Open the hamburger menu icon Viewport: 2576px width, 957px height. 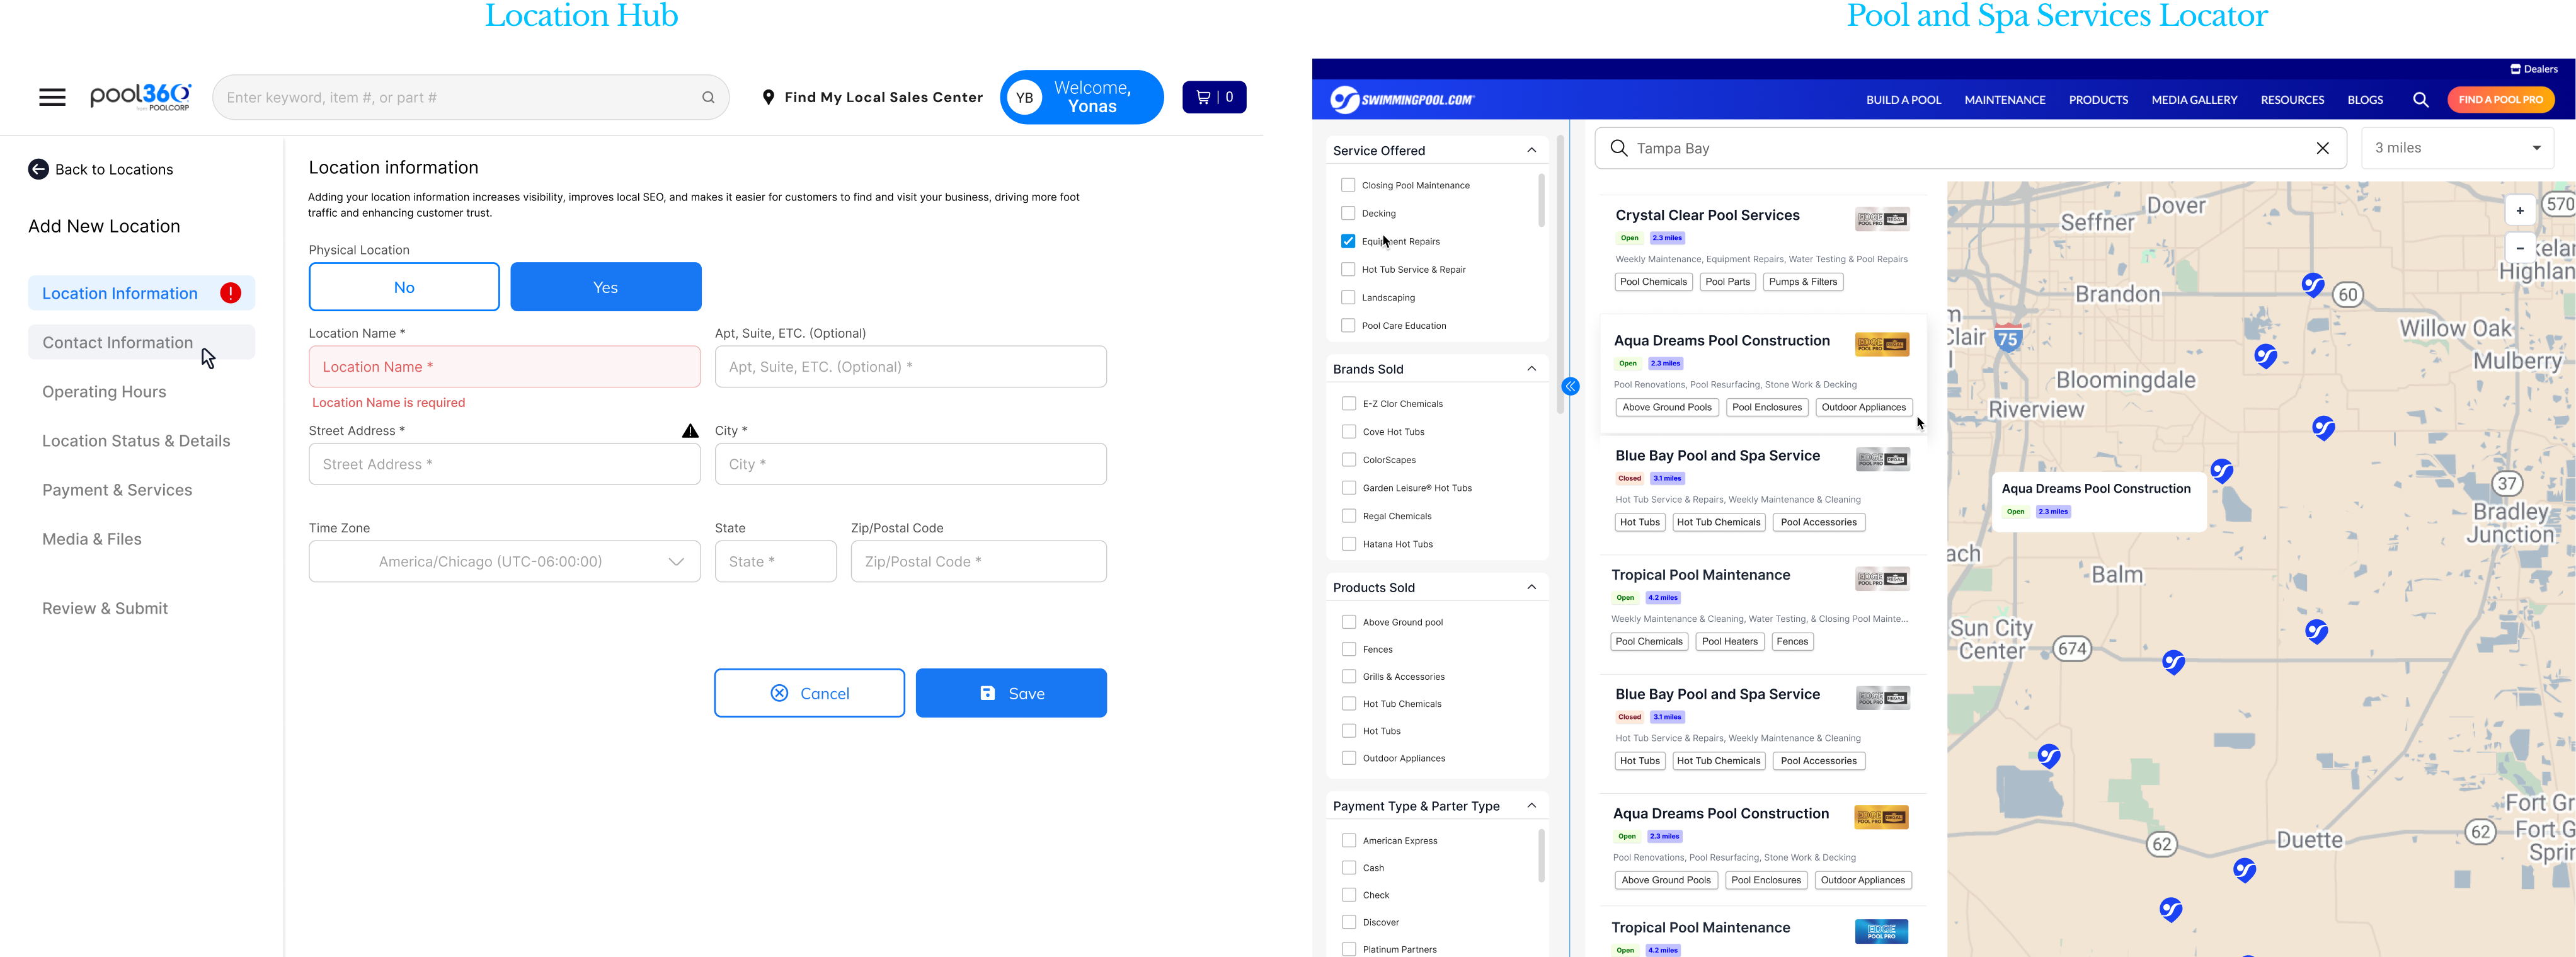coord(52,97)
